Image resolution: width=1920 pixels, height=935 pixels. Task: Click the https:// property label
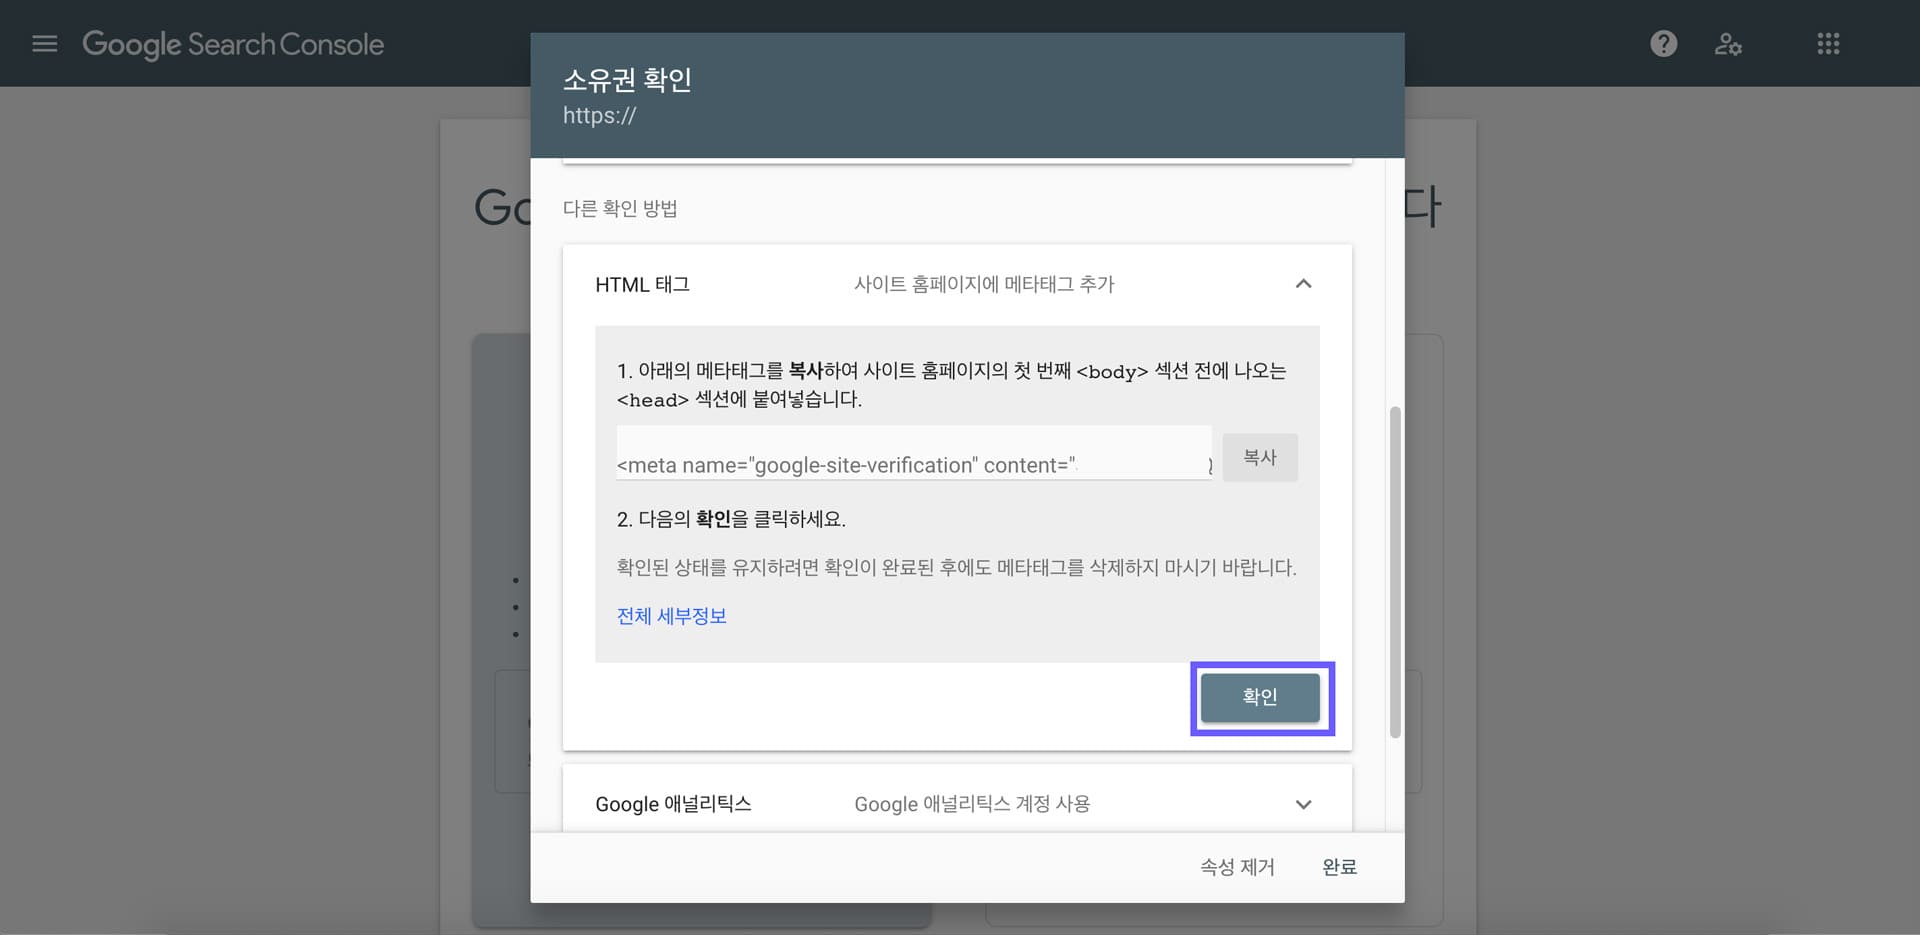[x=598, y=115]
